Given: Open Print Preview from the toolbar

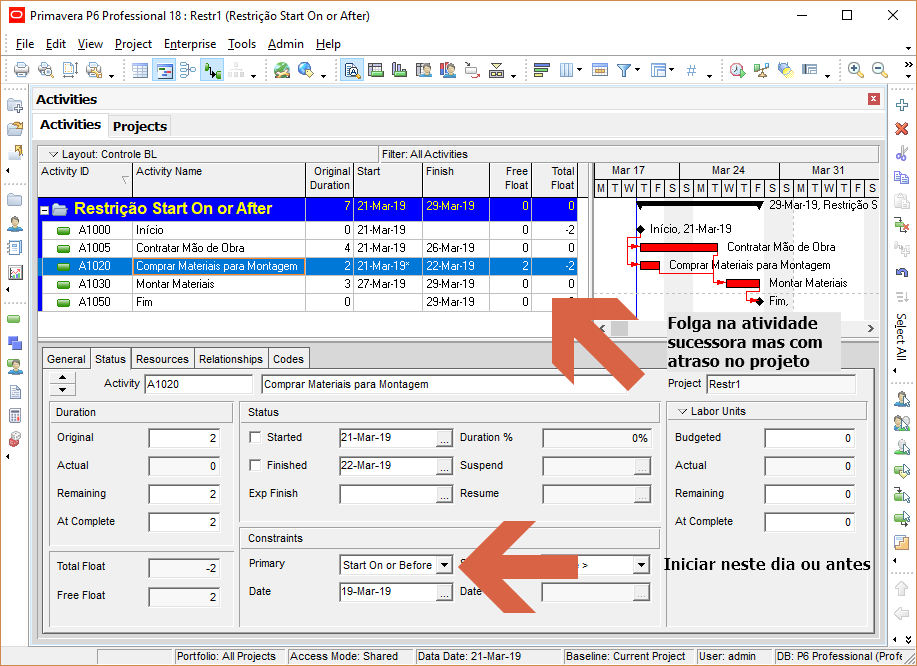Looking at the screenshot, I should 46,70.
